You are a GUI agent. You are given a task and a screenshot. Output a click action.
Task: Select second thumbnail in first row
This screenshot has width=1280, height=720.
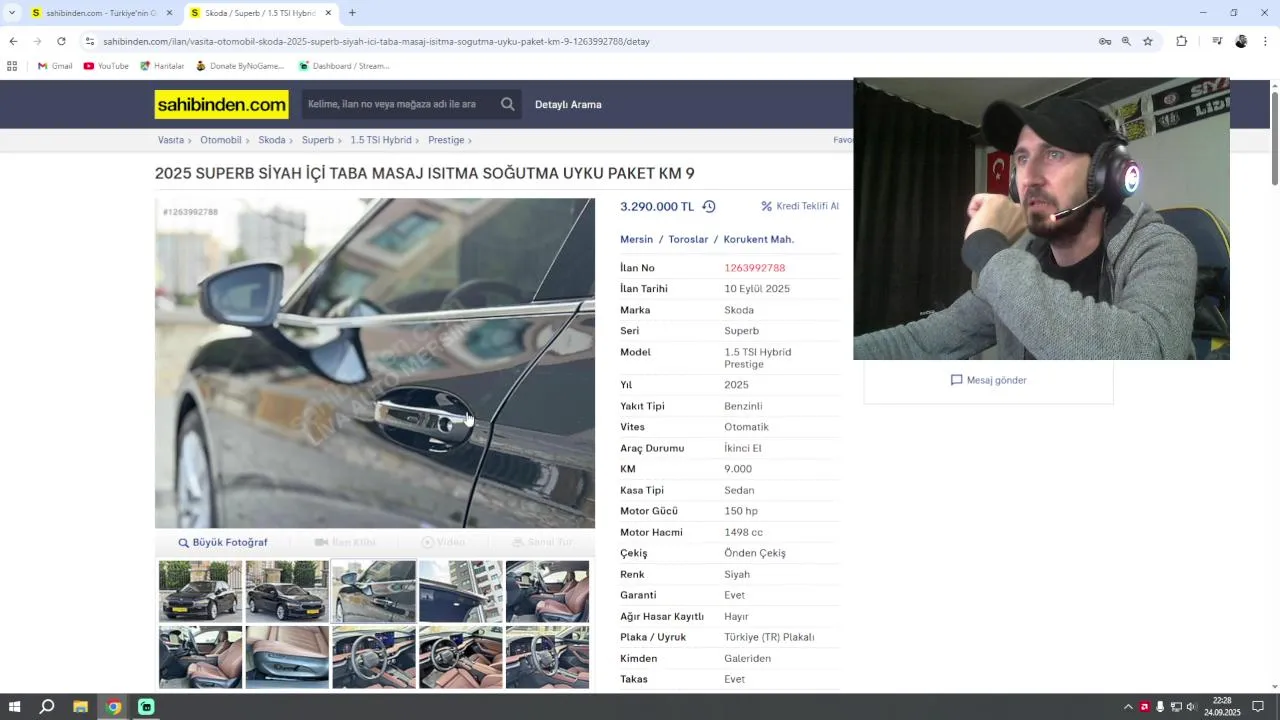[287, 591]
